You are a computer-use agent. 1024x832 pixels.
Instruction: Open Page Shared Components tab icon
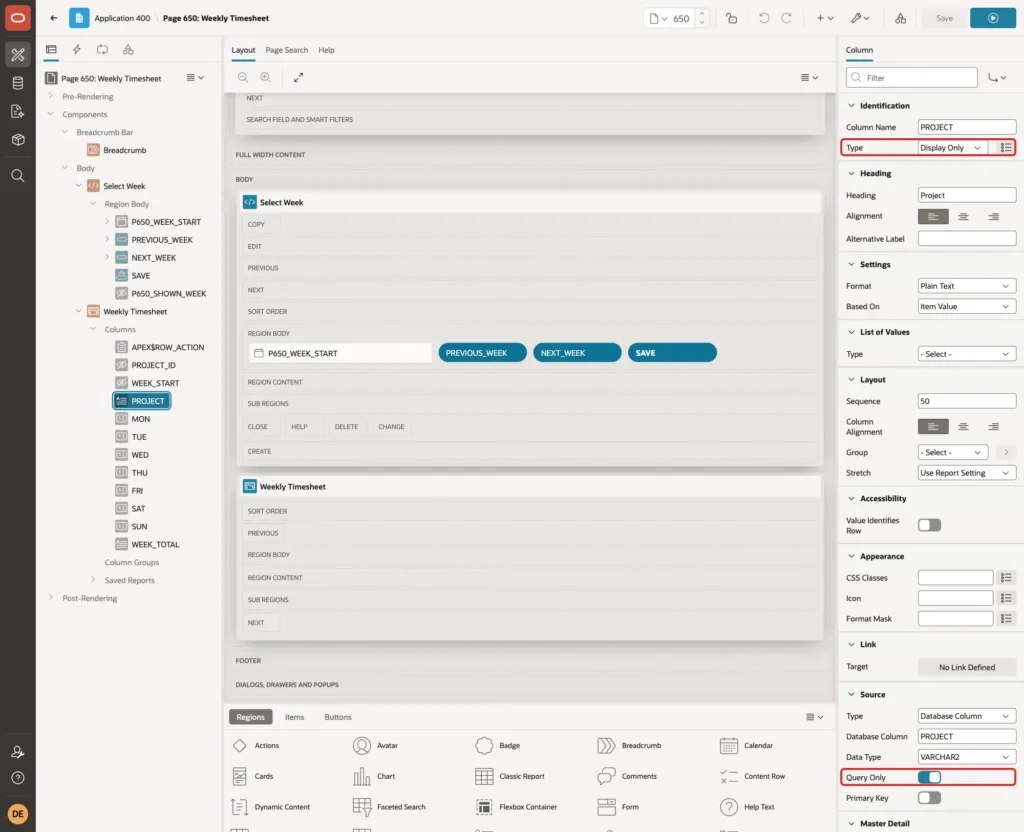click(x=128, y=50)
